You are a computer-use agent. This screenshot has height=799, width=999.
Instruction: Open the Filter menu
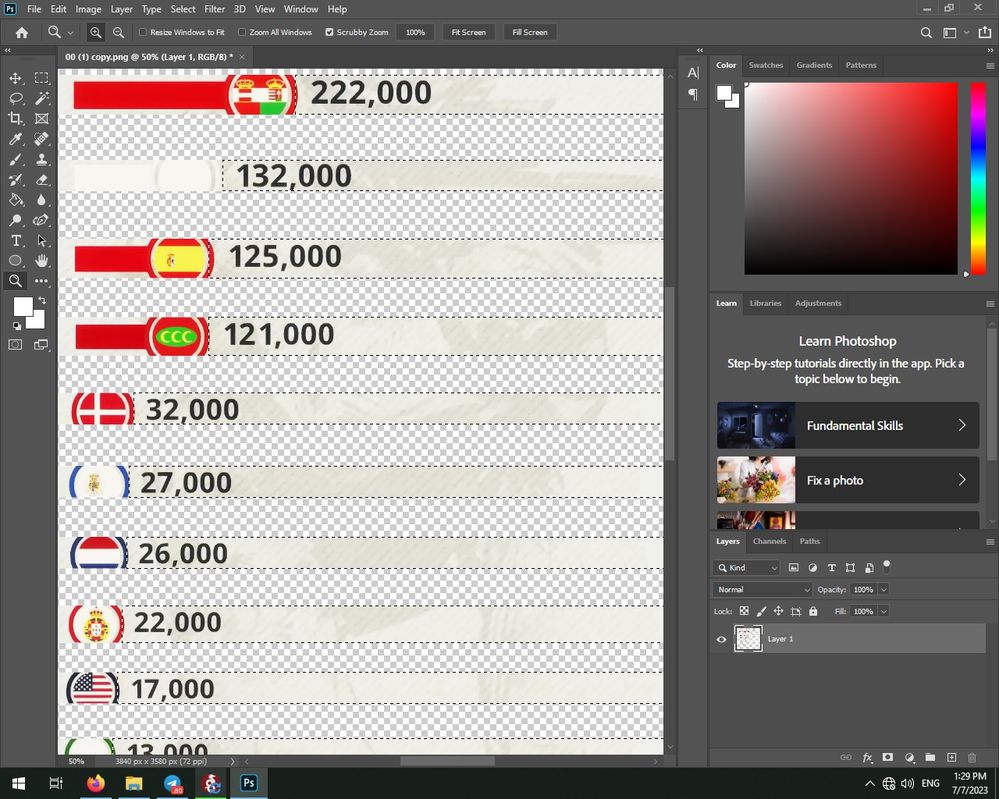point(214,9)
